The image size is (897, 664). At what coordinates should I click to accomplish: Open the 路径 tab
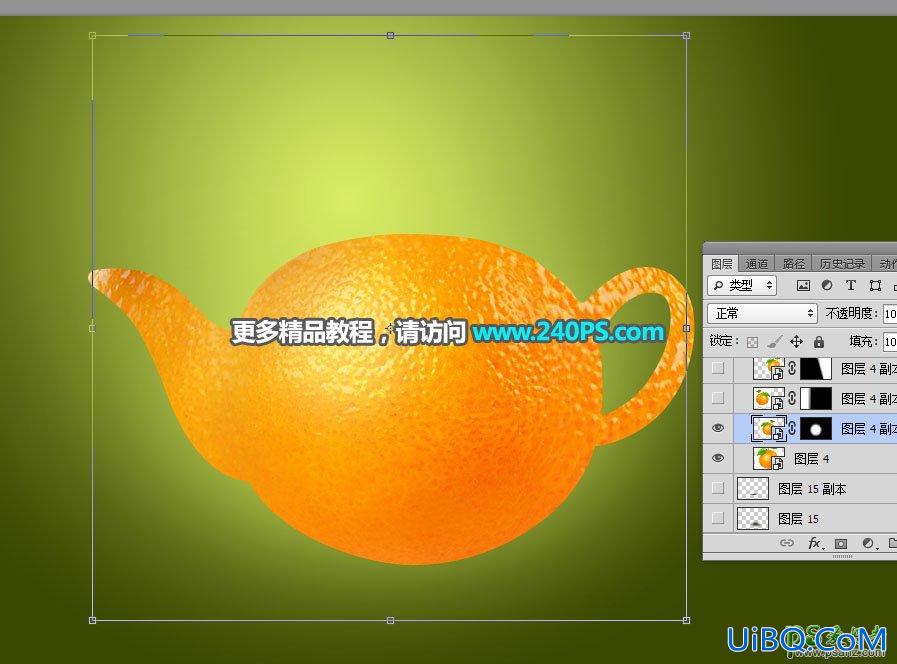click(x=793, y=264)
